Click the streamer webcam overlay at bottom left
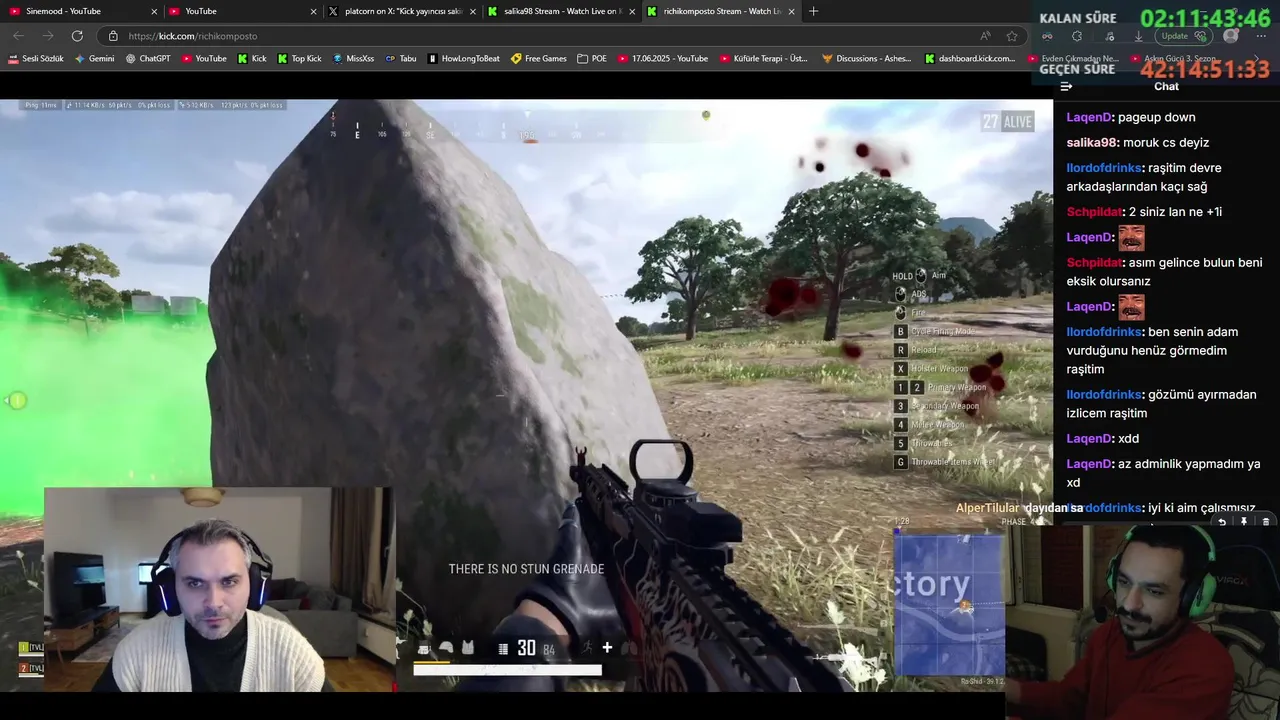This screenshot has height=720, width=1280. pyautogui.click(x=220, y=590)
